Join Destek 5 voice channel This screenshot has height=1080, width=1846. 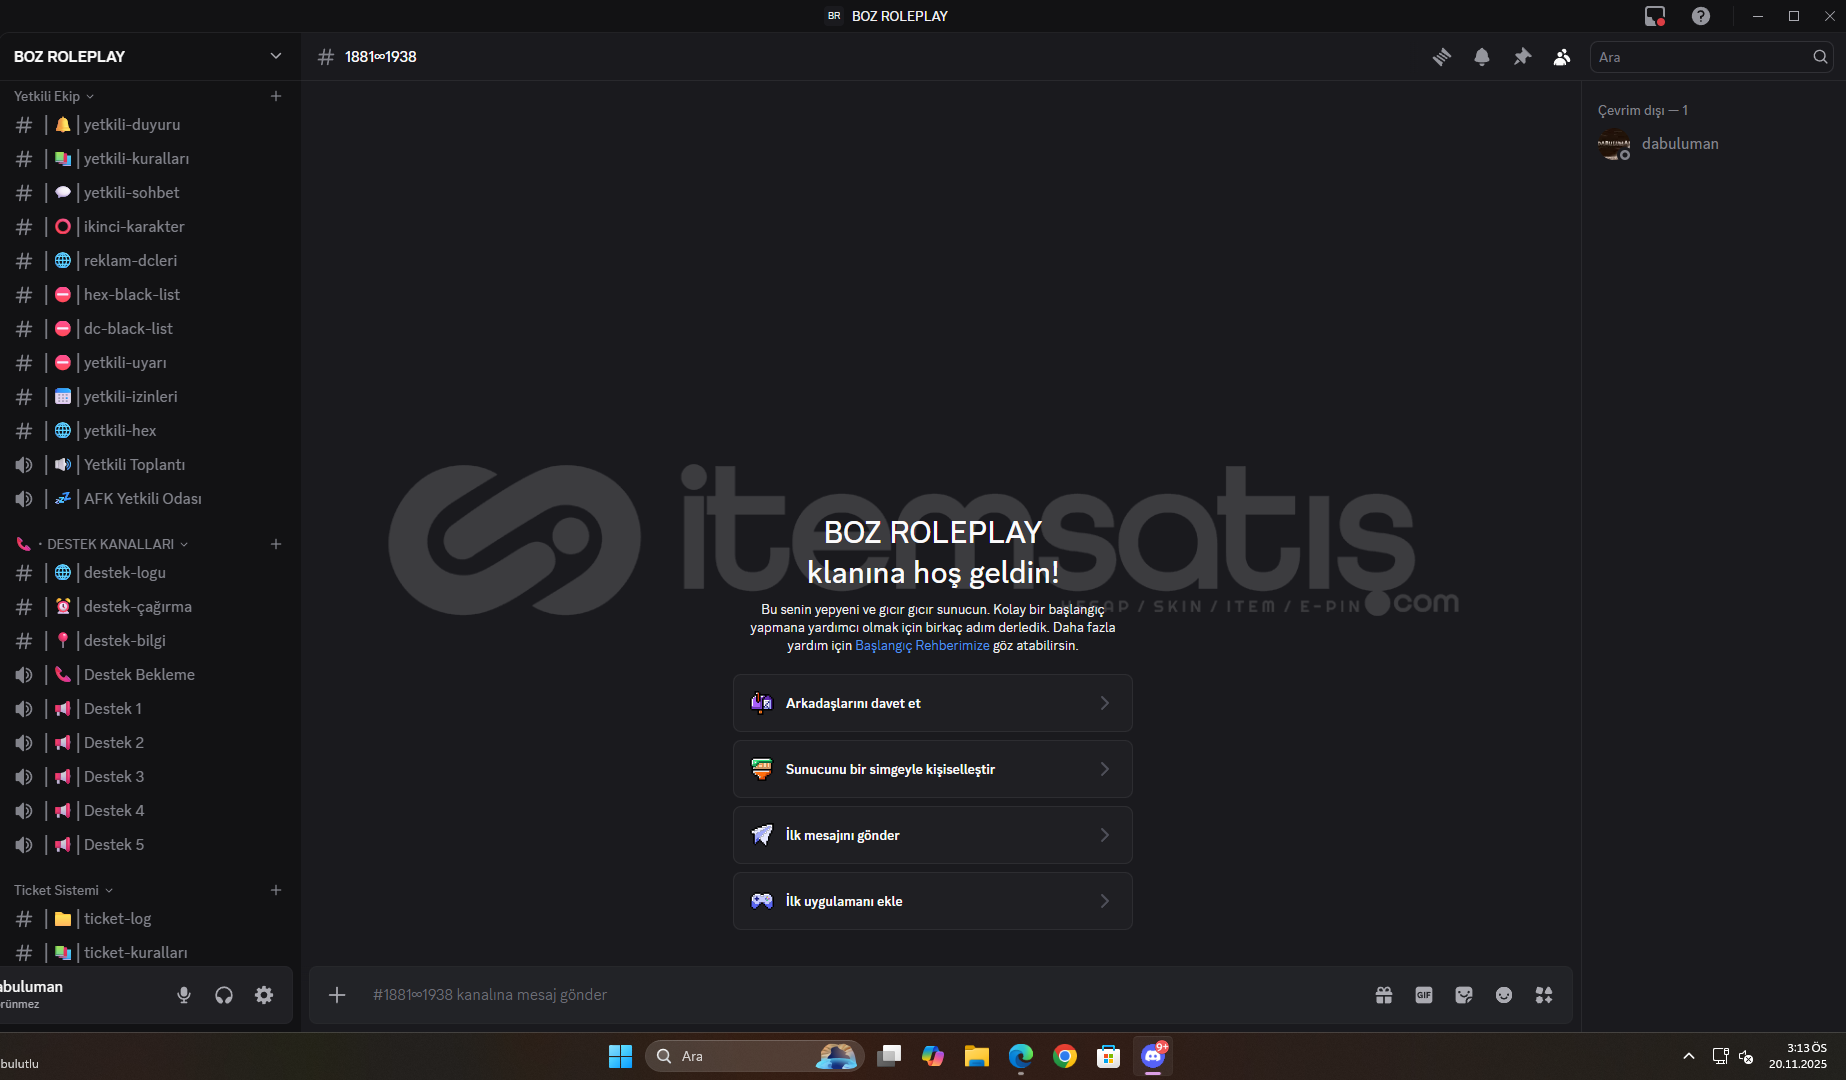pyautogui.click(x=148, y=845)
